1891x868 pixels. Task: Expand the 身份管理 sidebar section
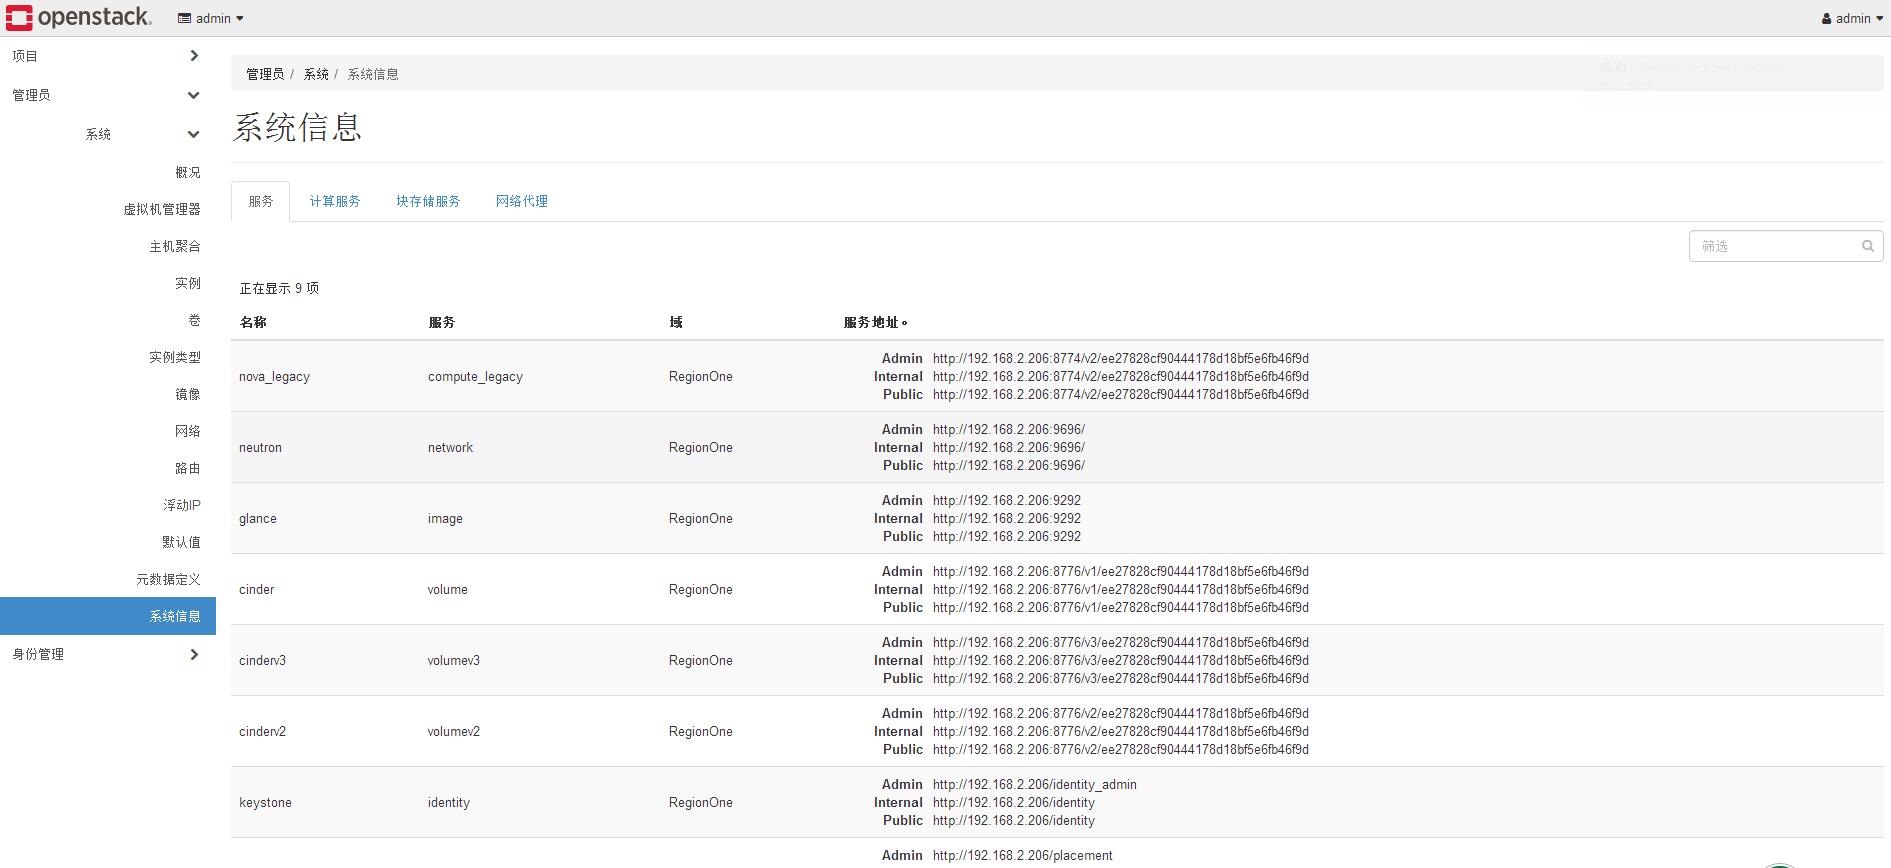tap(194, 654)
